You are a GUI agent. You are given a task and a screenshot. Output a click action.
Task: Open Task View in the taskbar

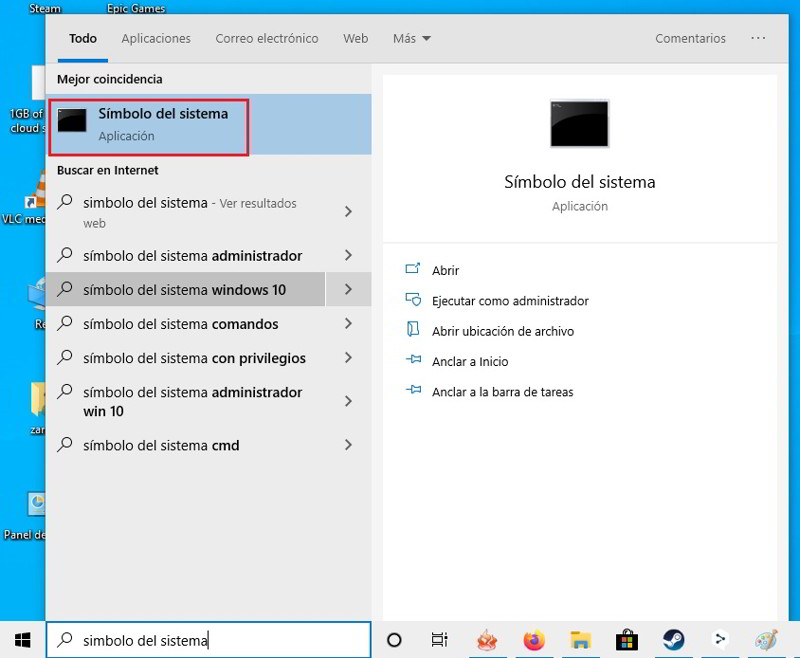[439, 640]
